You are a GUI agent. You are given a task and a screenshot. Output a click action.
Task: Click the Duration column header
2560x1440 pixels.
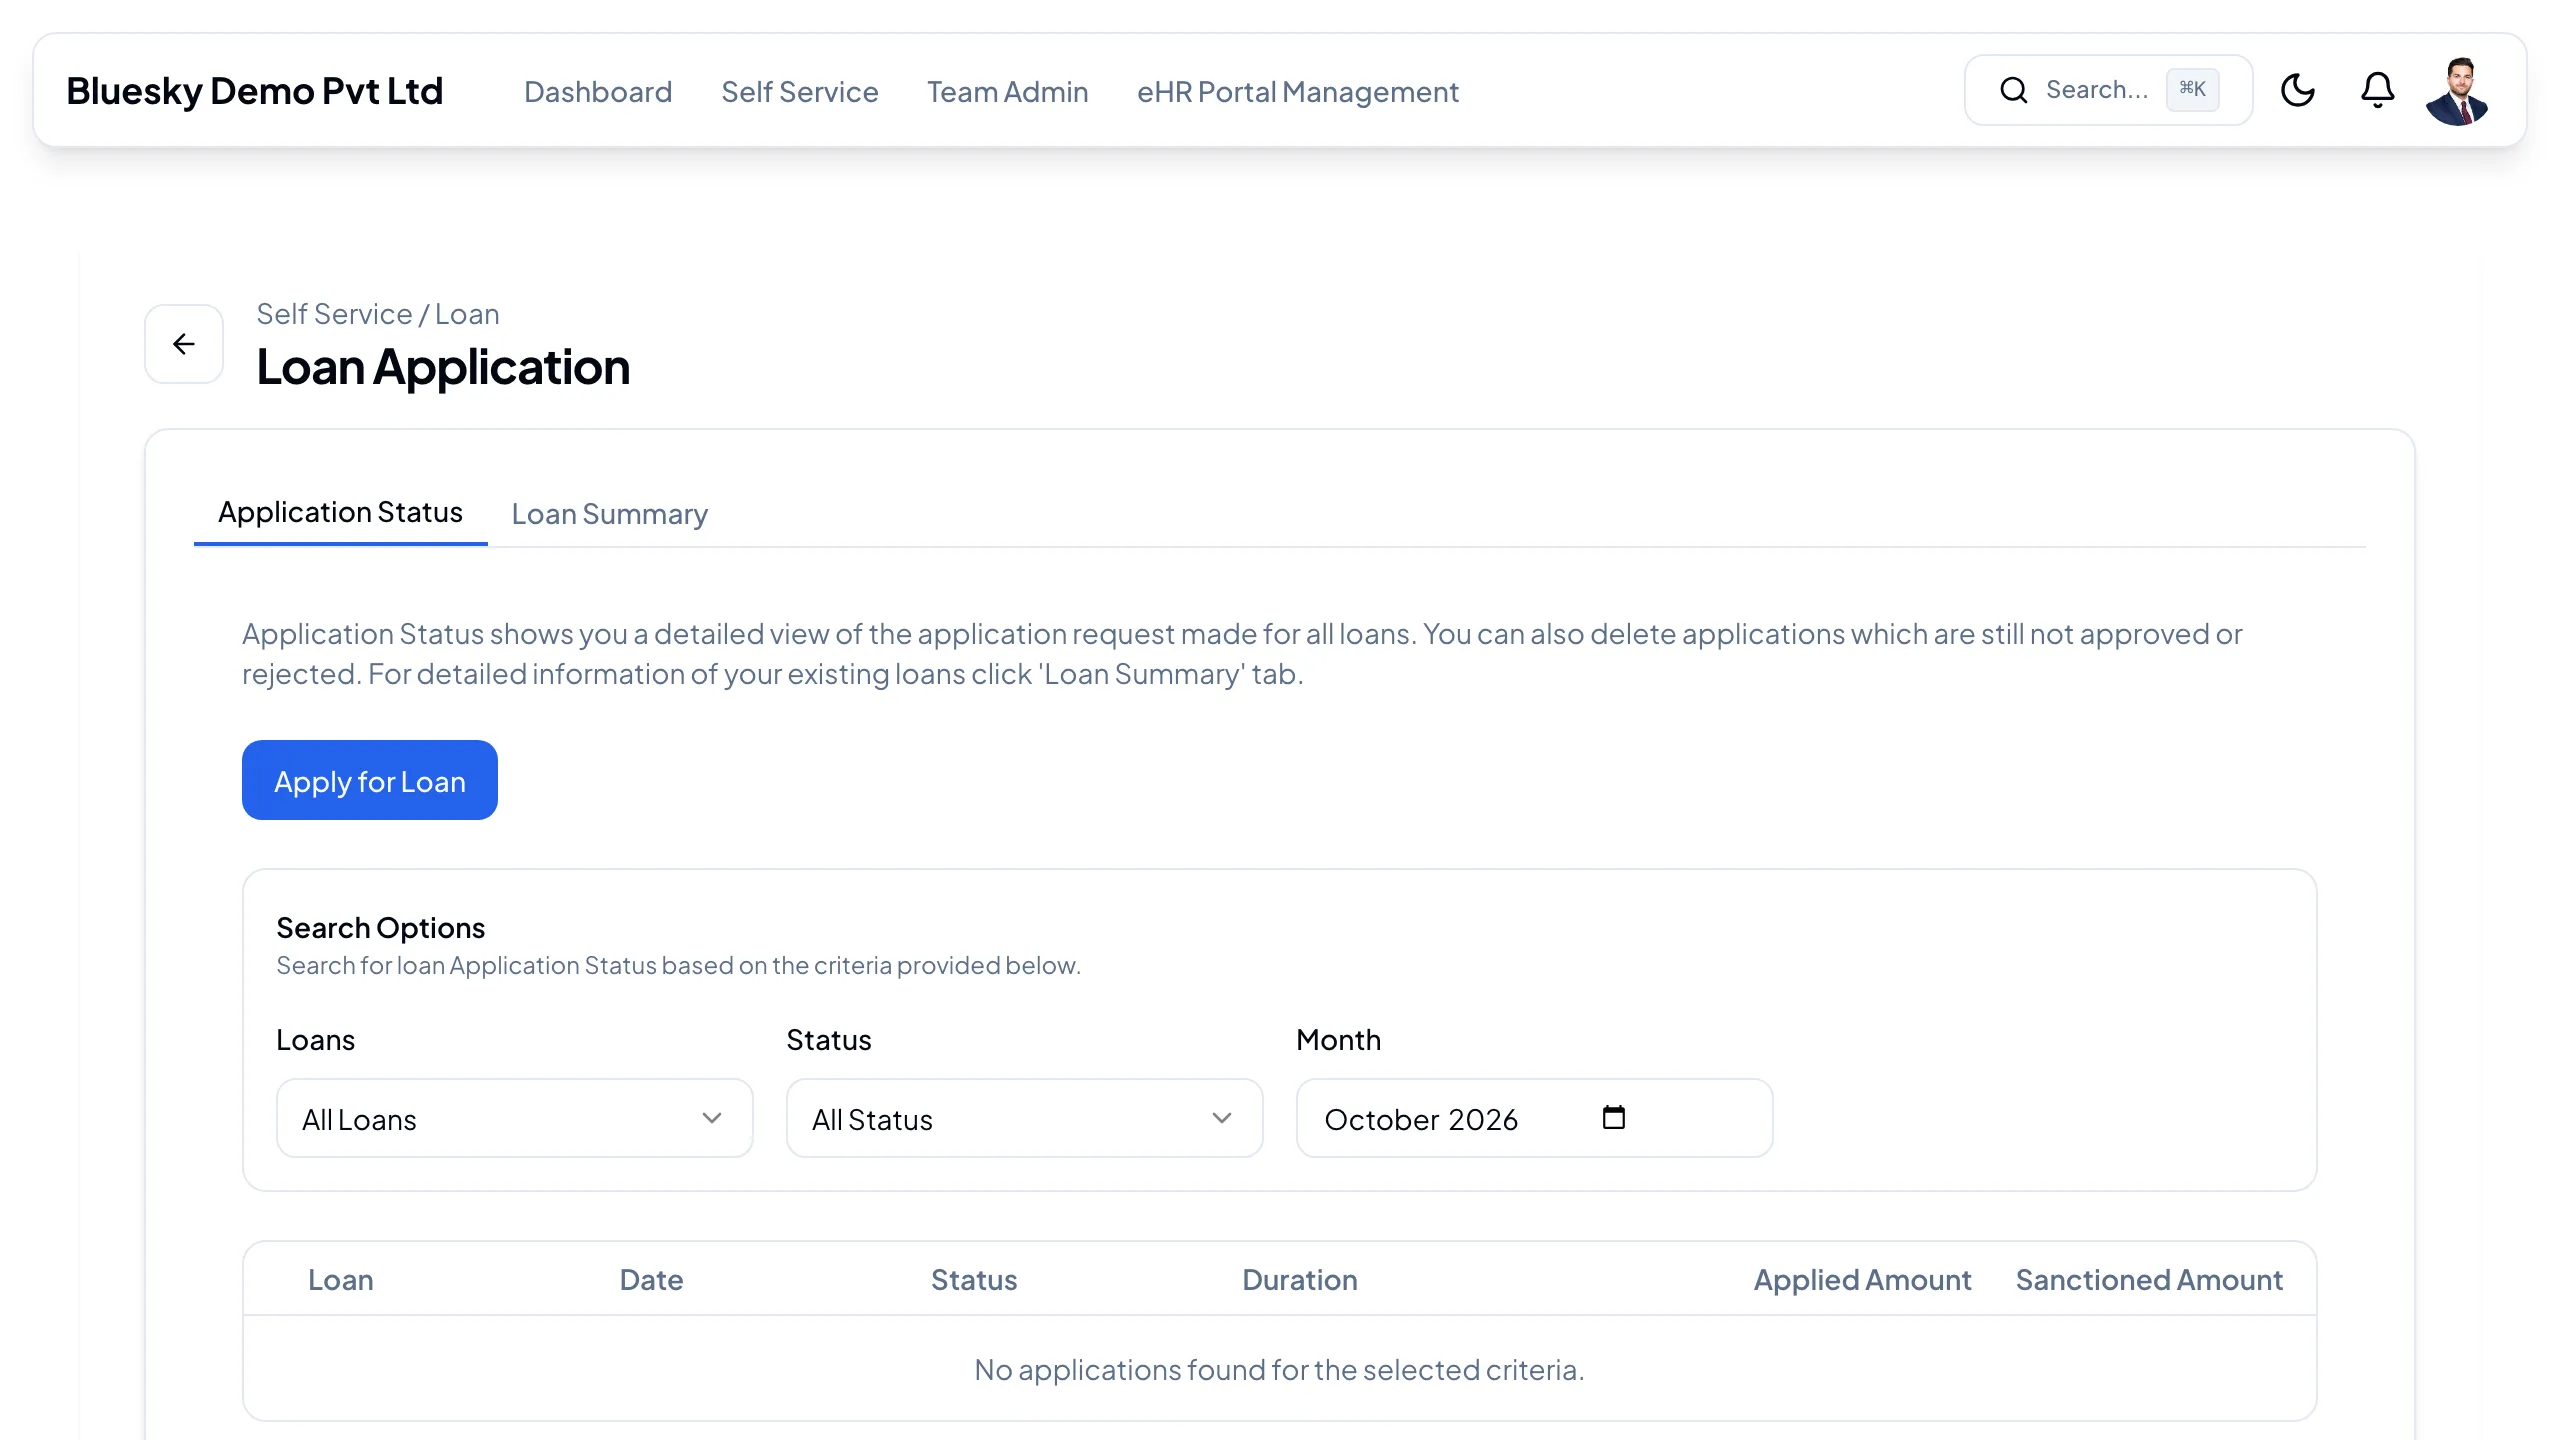pyautogui.click(x=1299, y=1280)
